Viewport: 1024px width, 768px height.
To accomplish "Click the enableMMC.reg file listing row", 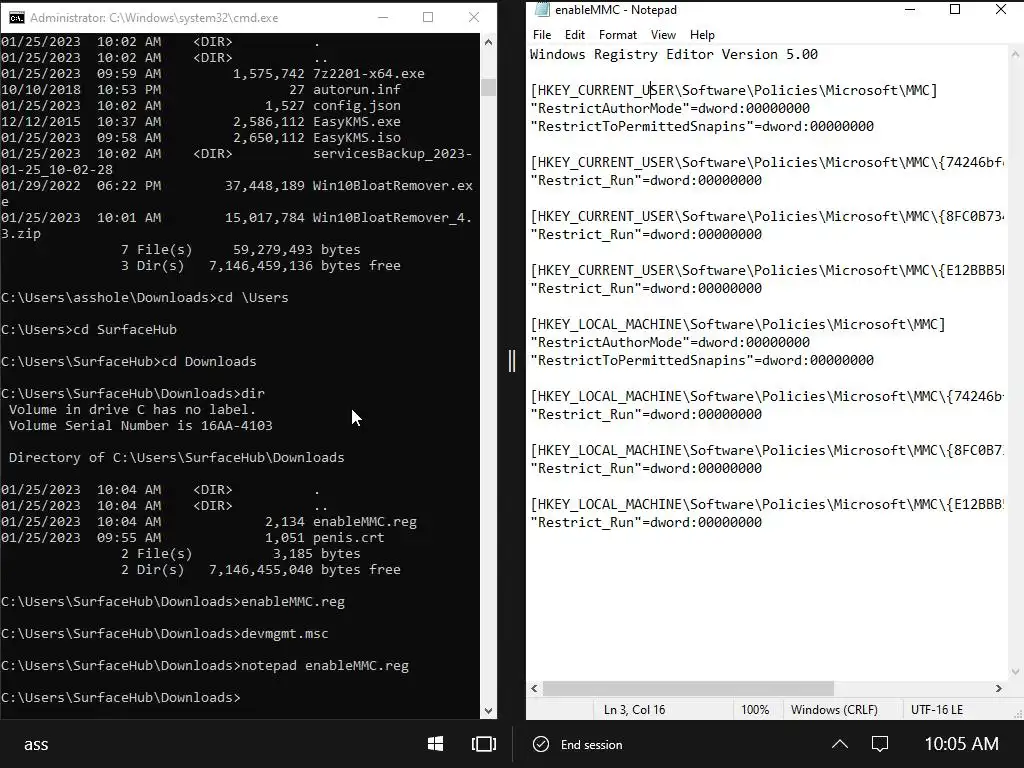I will pos(209,522).
